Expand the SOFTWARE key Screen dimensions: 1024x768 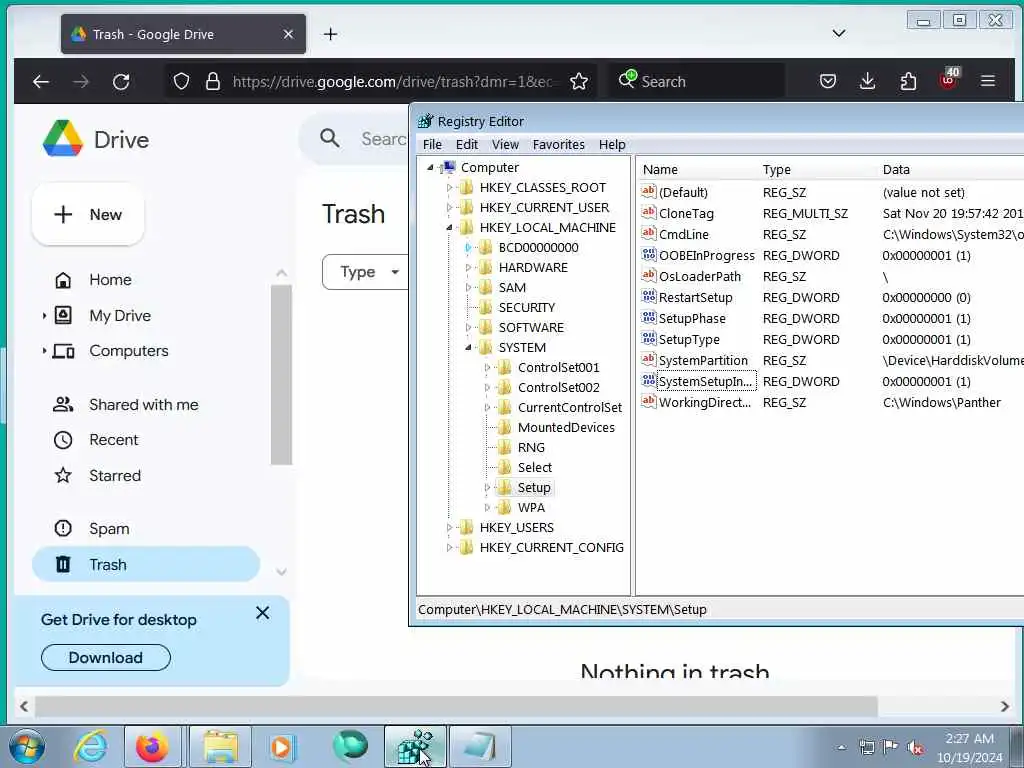coord(468,328)
